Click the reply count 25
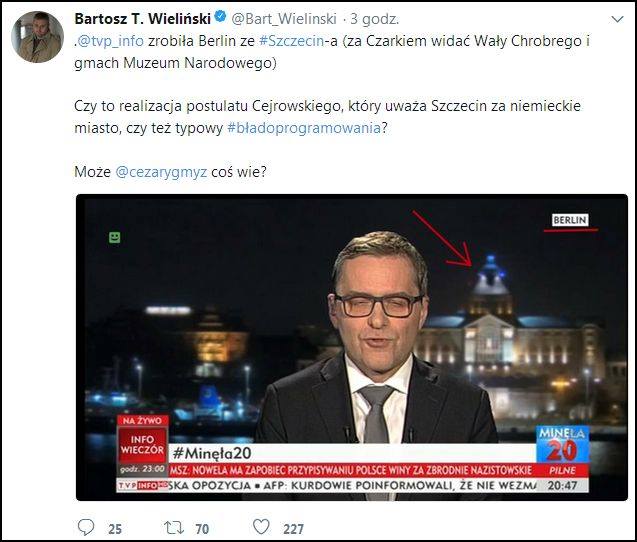Image resolution: width=637 pixels, height=542 pixels. point(115,529)
